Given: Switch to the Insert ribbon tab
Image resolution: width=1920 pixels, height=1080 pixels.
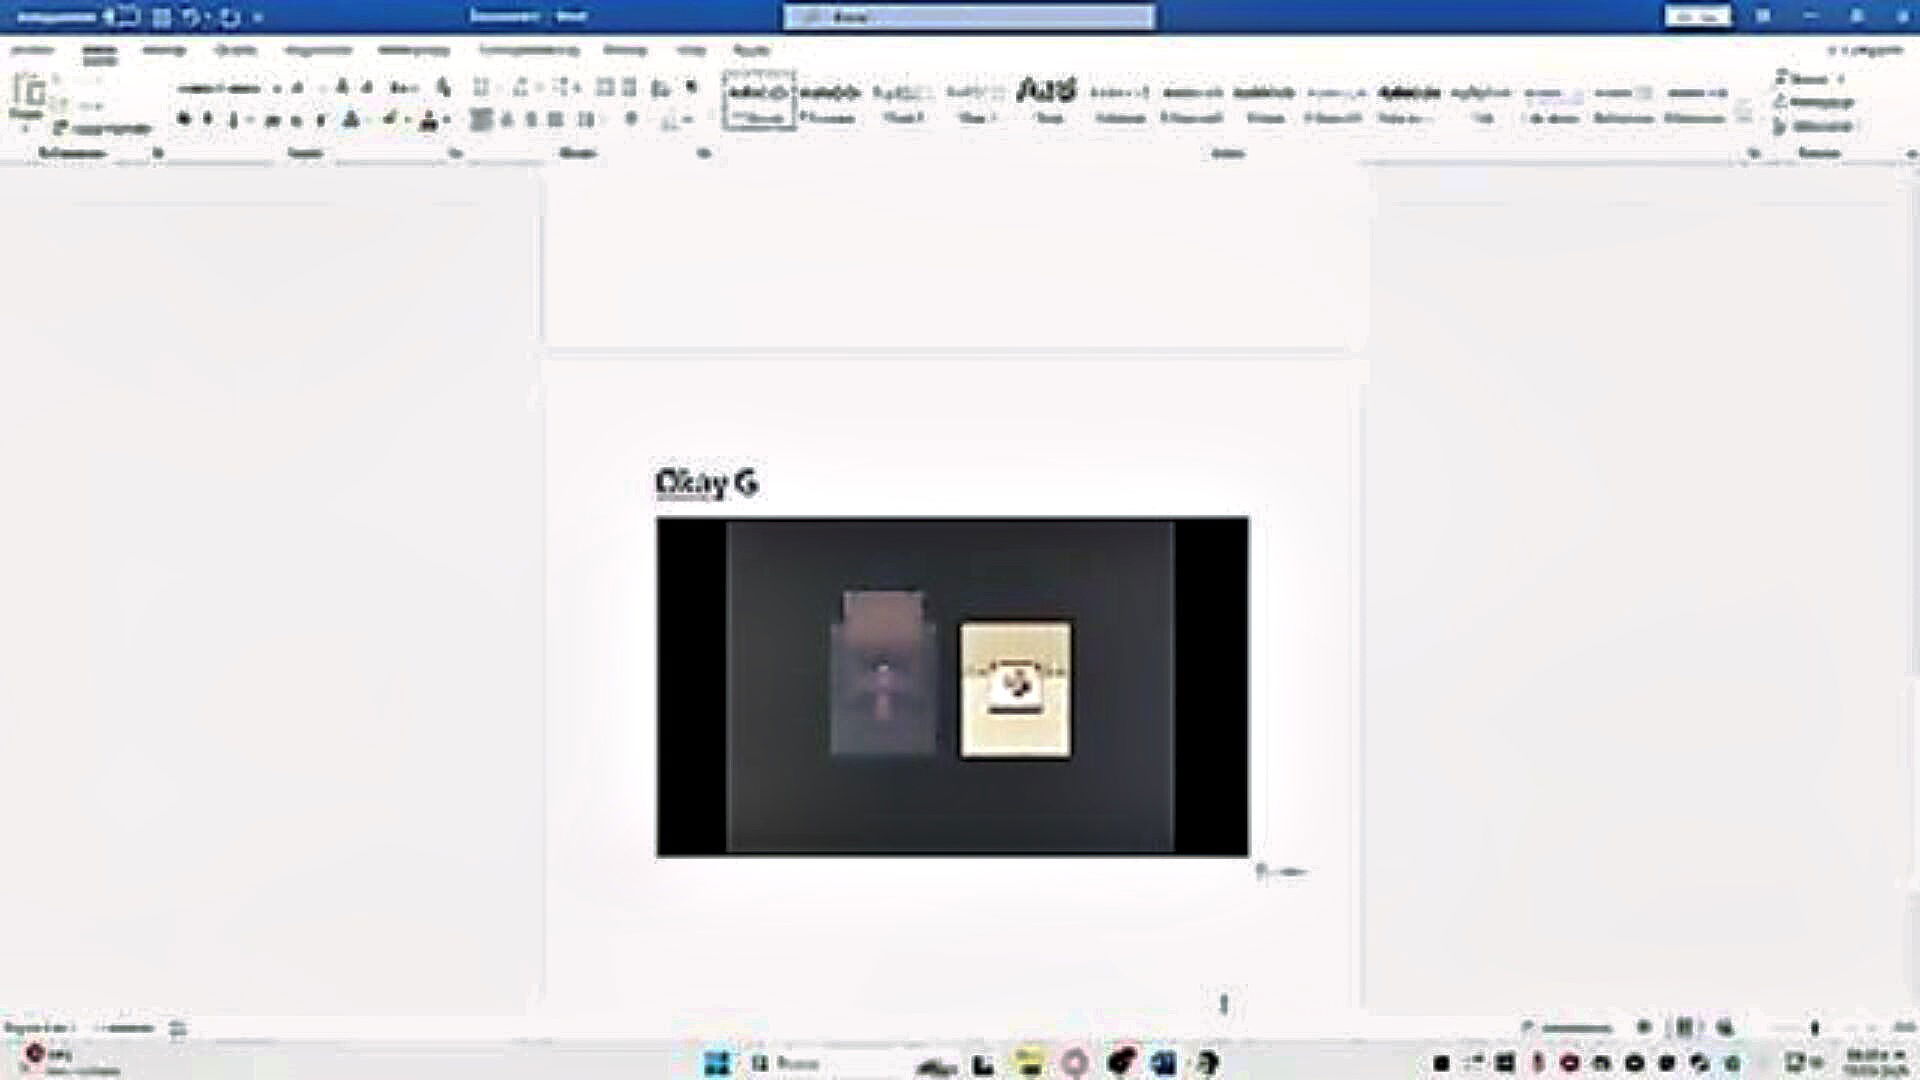Looking at the screenshot, I should click(163, 50).
